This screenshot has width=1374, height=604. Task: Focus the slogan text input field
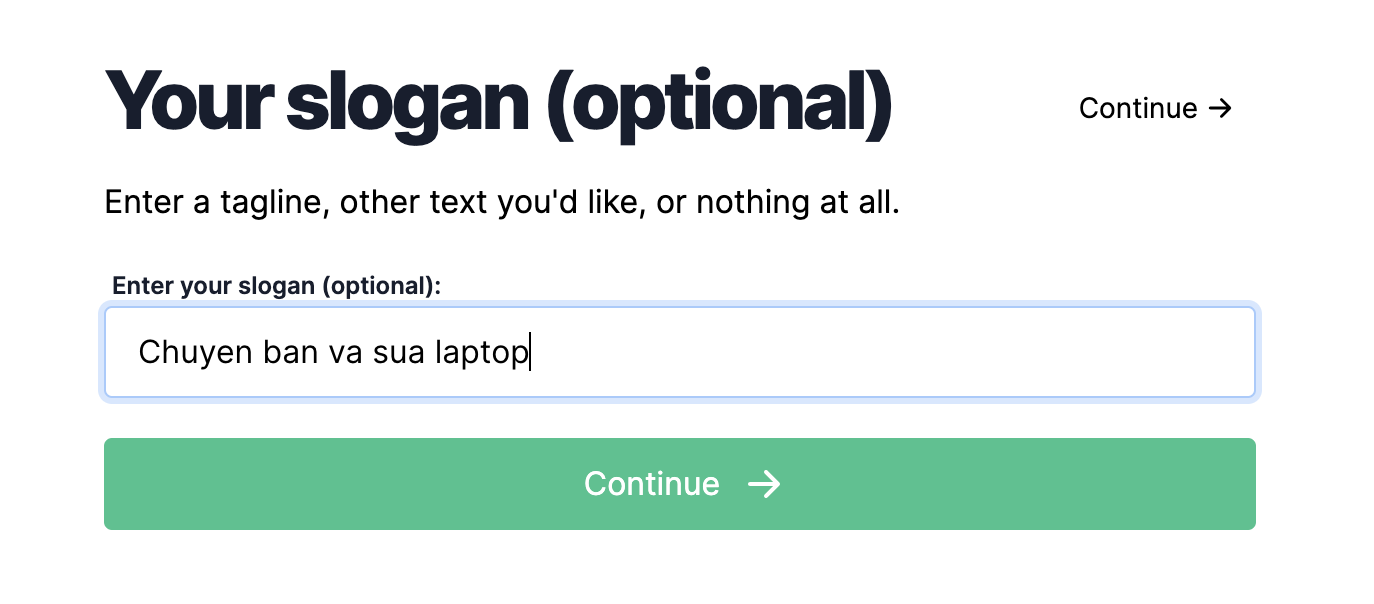coord(680,352)
